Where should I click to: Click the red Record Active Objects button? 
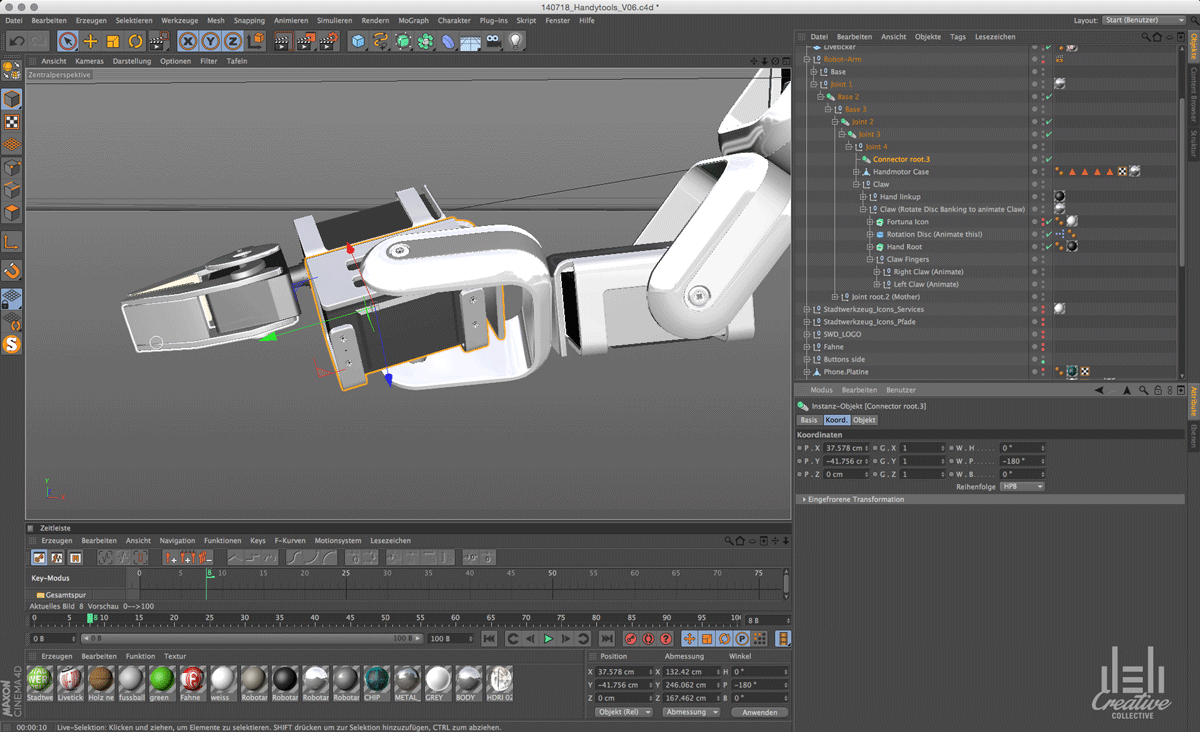pos(631,638)
